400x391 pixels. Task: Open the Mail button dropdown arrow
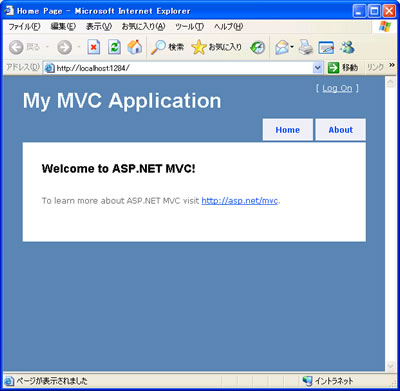coord(292,47)
